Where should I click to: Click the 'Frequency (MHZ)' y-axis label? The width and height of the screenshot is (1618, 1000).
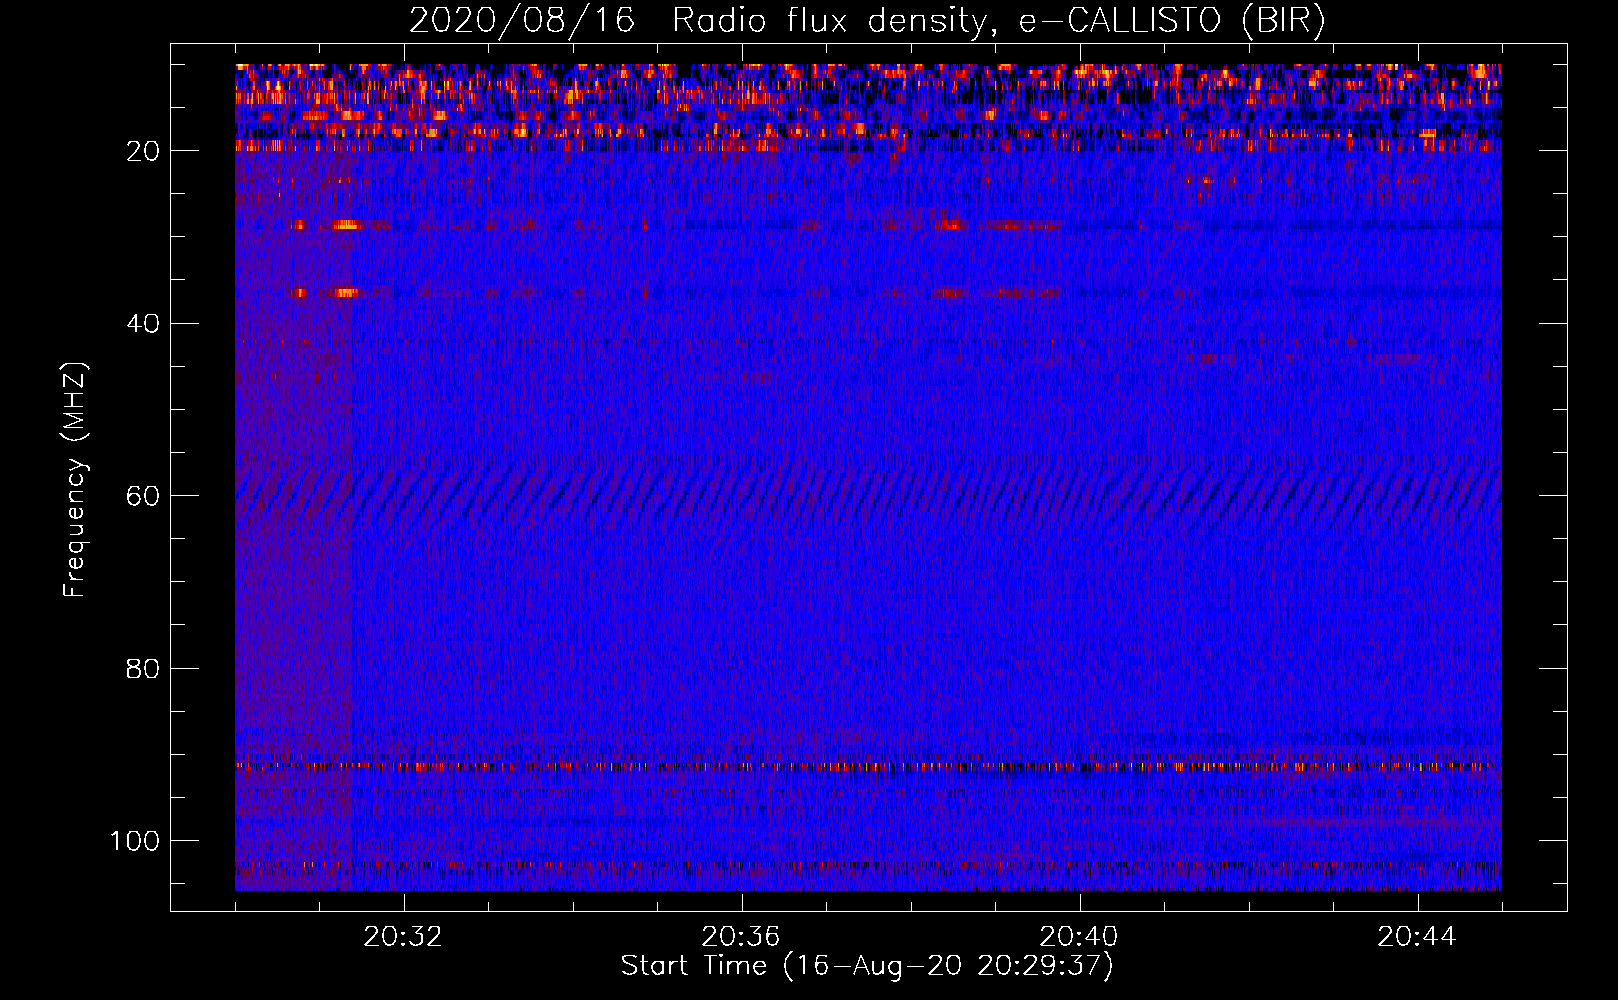click(75, 480)
